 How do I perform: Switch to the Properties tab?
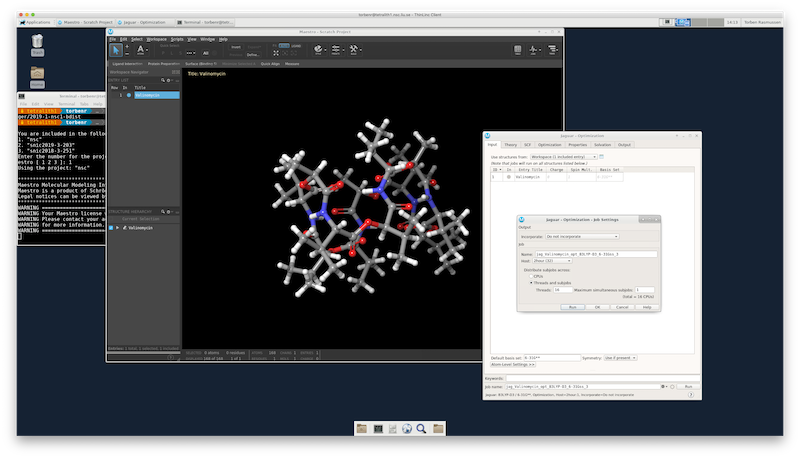[578, 145]
